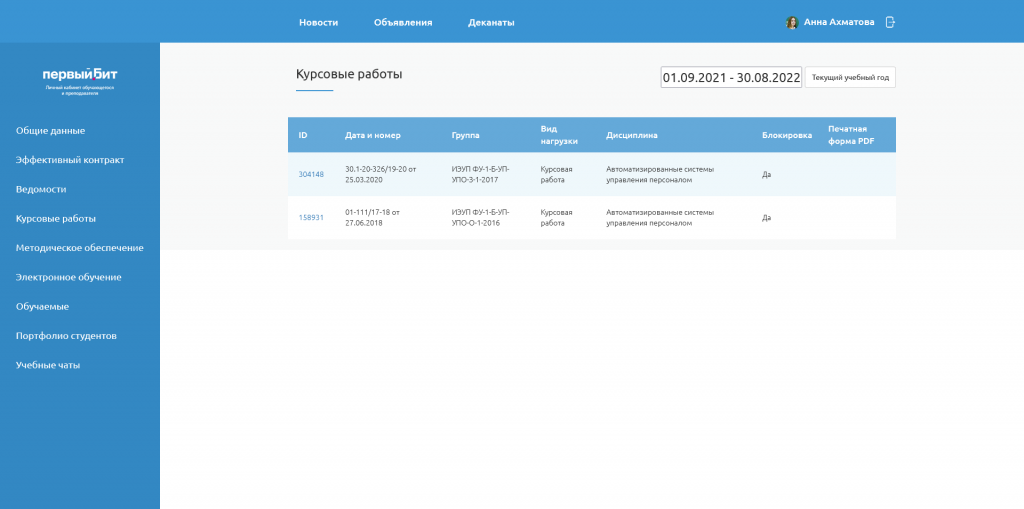1024x509 pixels.
Task: Click the user avatar photo
Action: pos(792,22)
